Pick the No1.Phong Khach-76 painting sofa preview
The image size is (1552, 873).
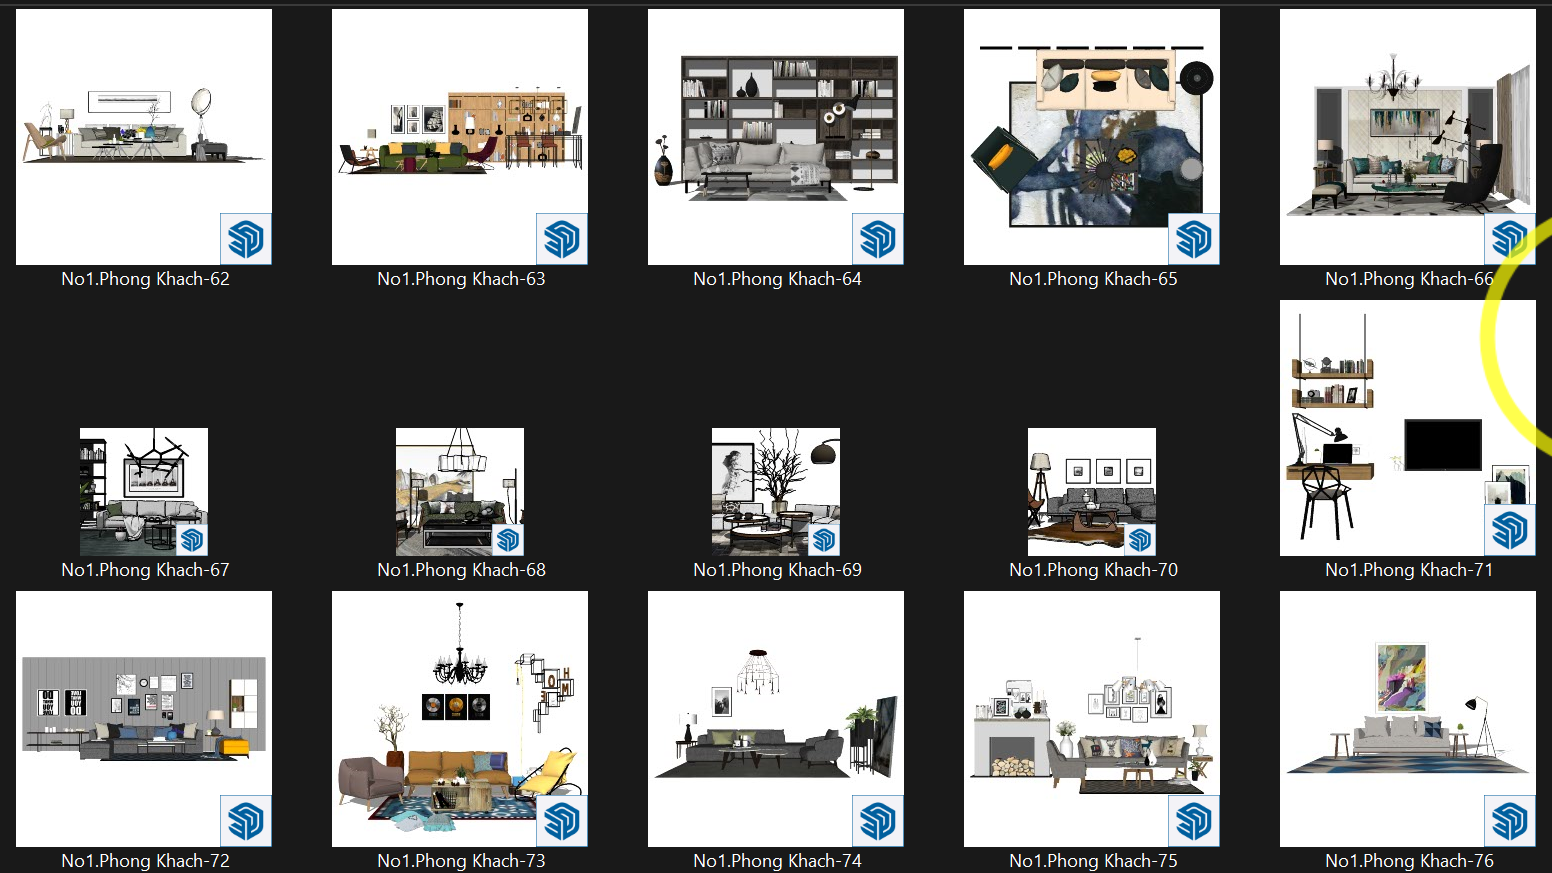pos(1408,719)
